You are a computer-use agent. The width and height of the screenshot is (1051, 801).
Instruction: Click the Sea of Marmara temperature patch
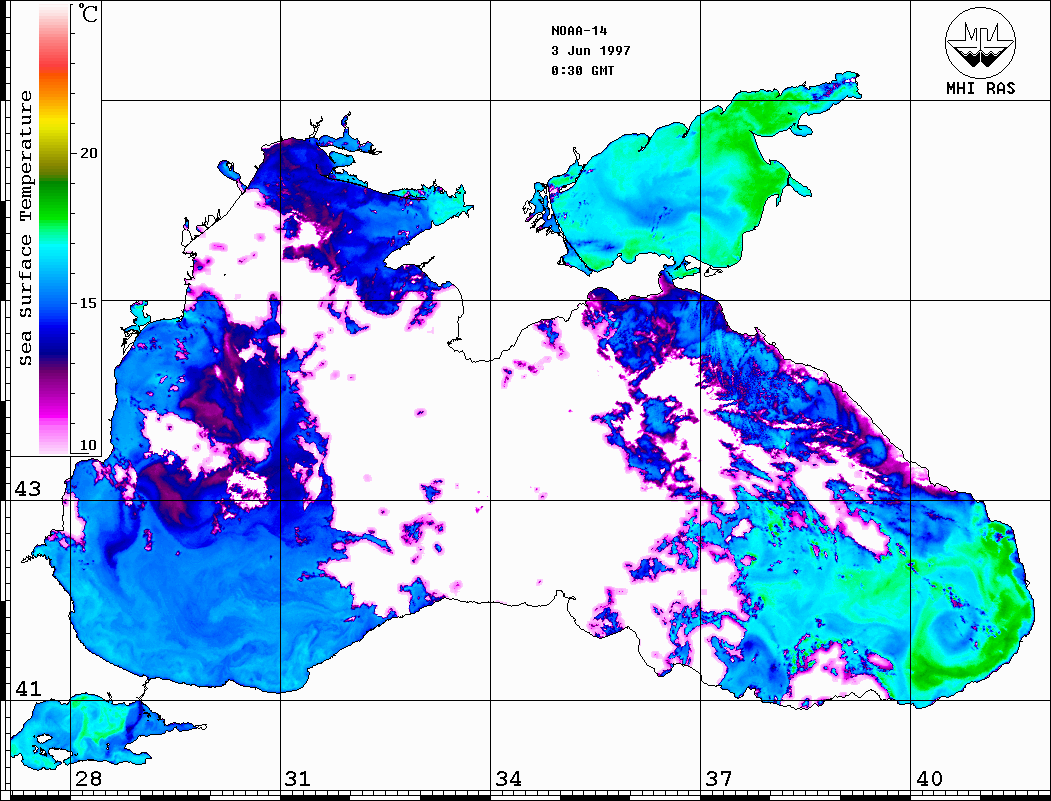(94, 731)
